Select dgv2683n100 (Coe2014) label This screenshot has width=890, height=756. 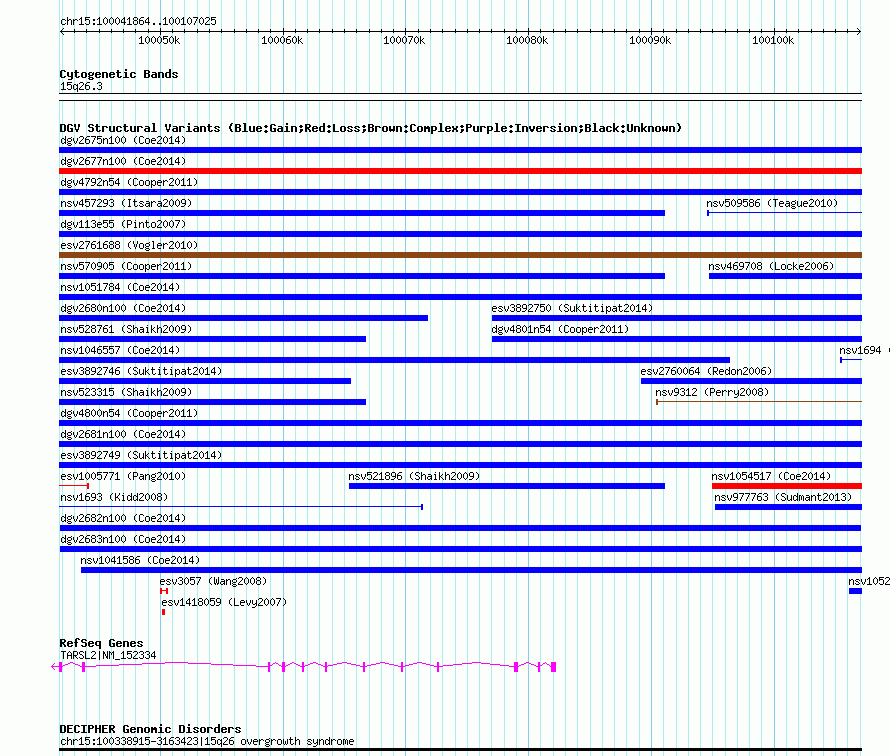(x=123, y=539)
